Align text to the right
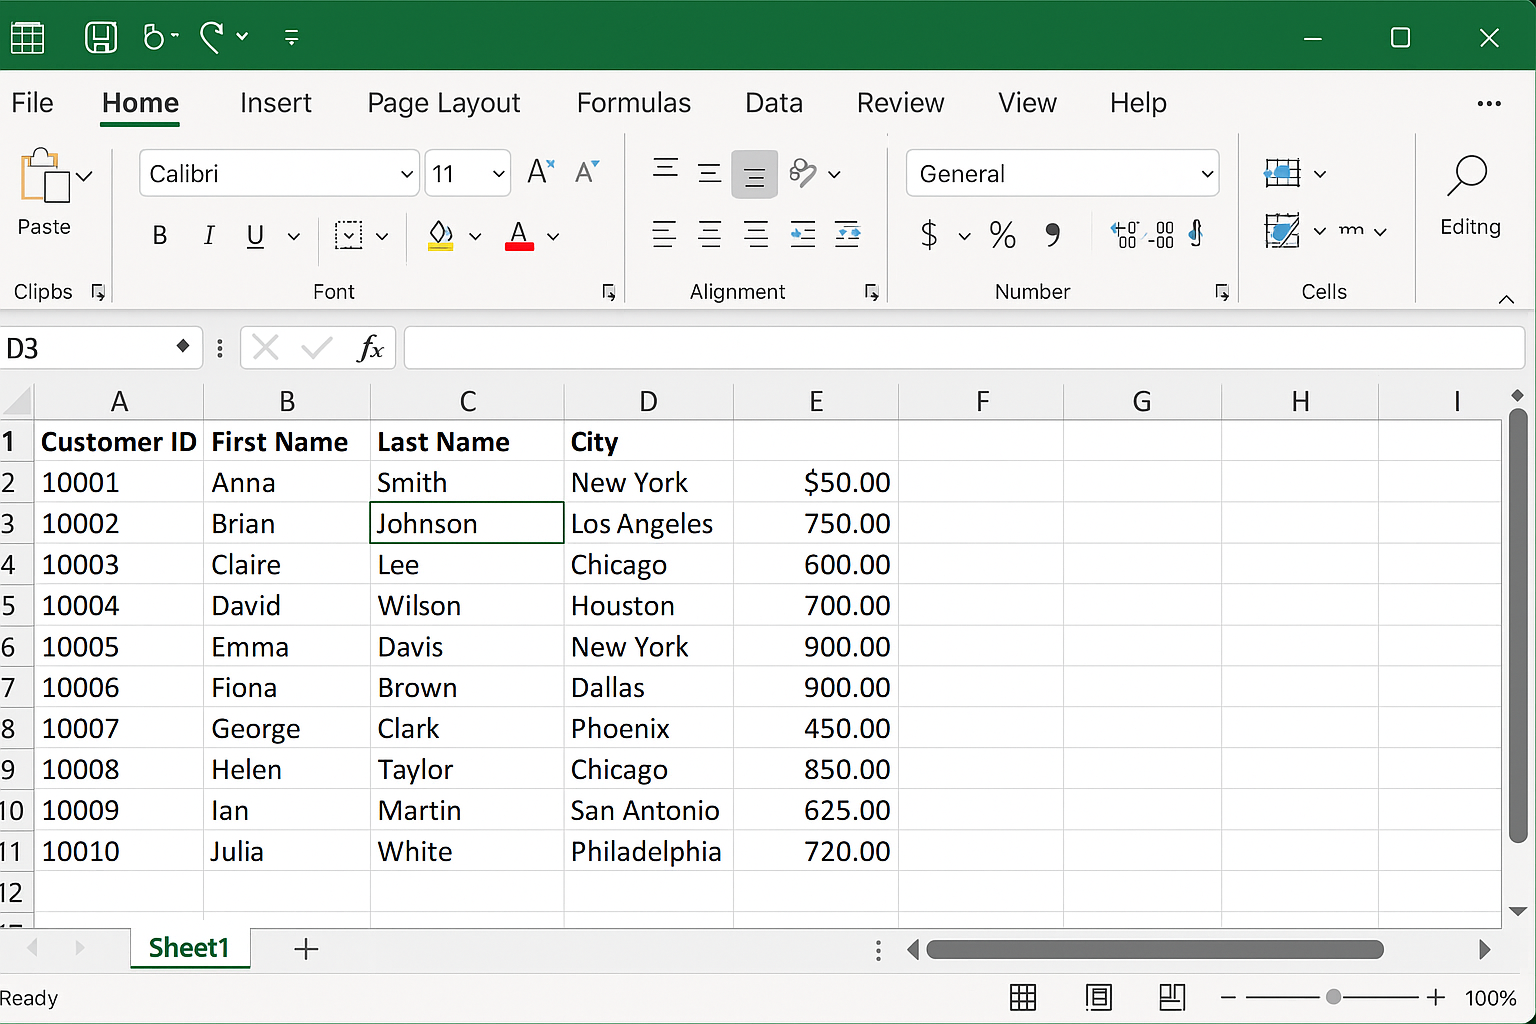 (756, 234)
